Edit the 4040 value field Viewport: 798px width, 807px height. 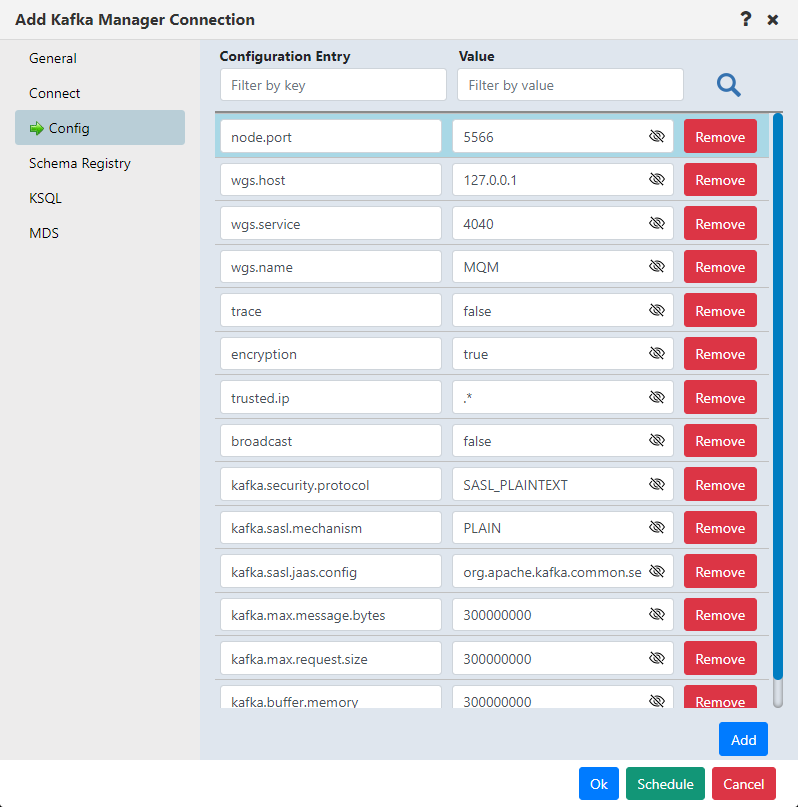(563, 224)
